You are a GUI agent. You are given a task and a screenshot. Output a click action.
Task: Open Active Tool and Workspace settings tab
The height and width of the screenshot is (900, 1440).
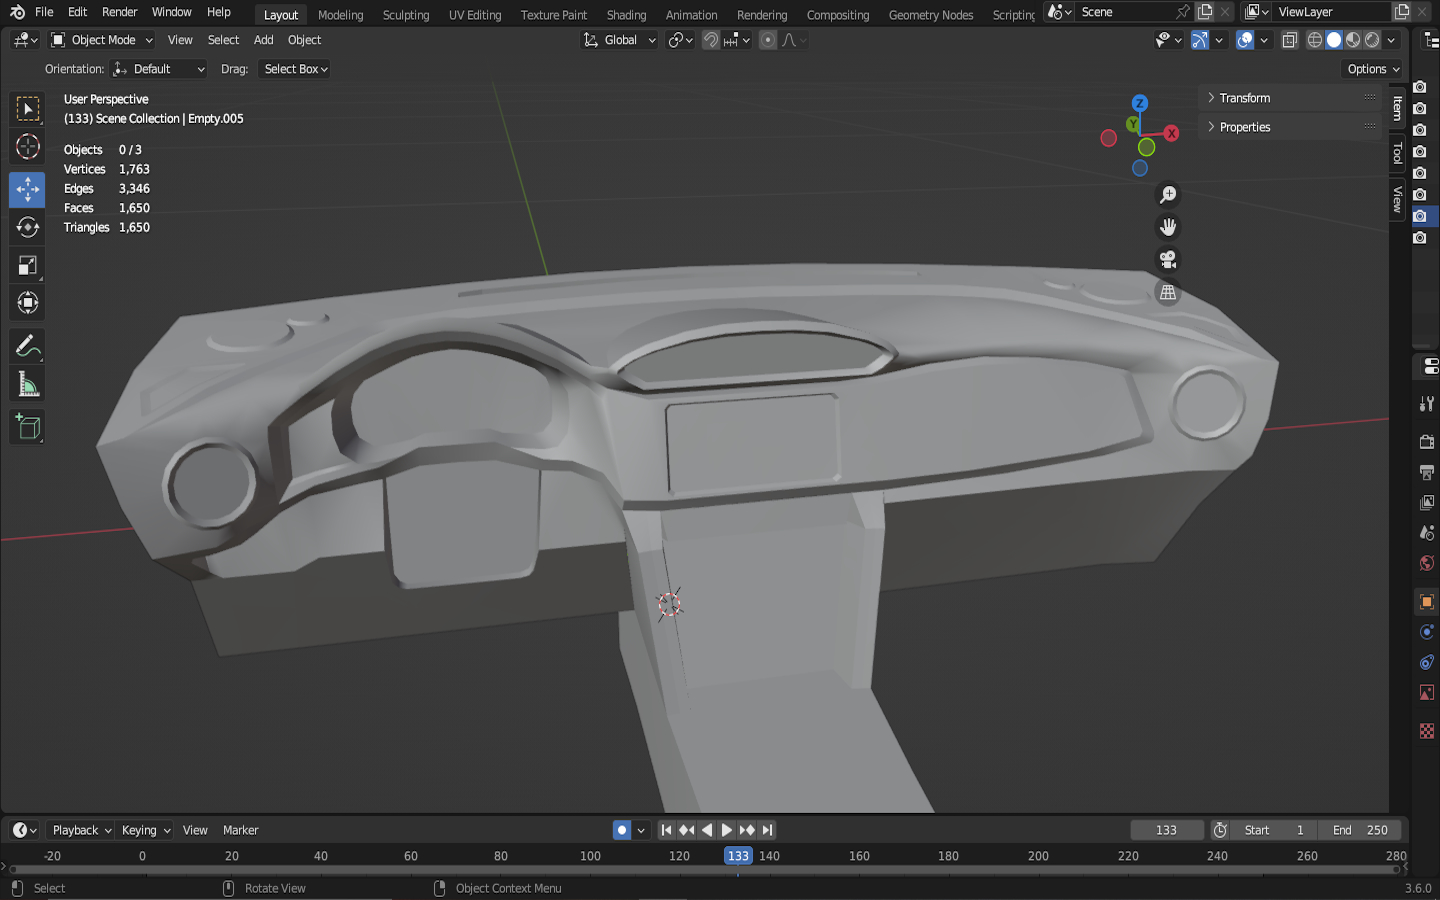click(x=1427, y=403)
